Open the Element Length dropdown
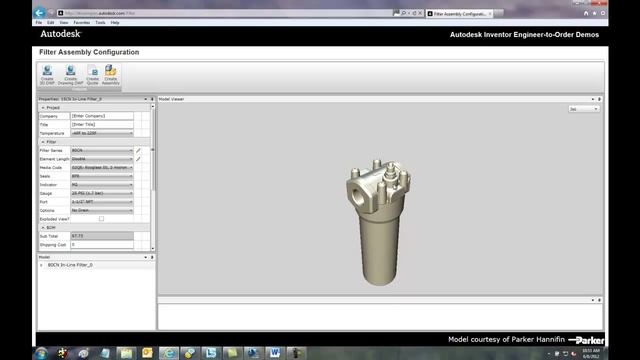Image resolution: width=640 pixels, height=360 pixels. click(102, 159)
